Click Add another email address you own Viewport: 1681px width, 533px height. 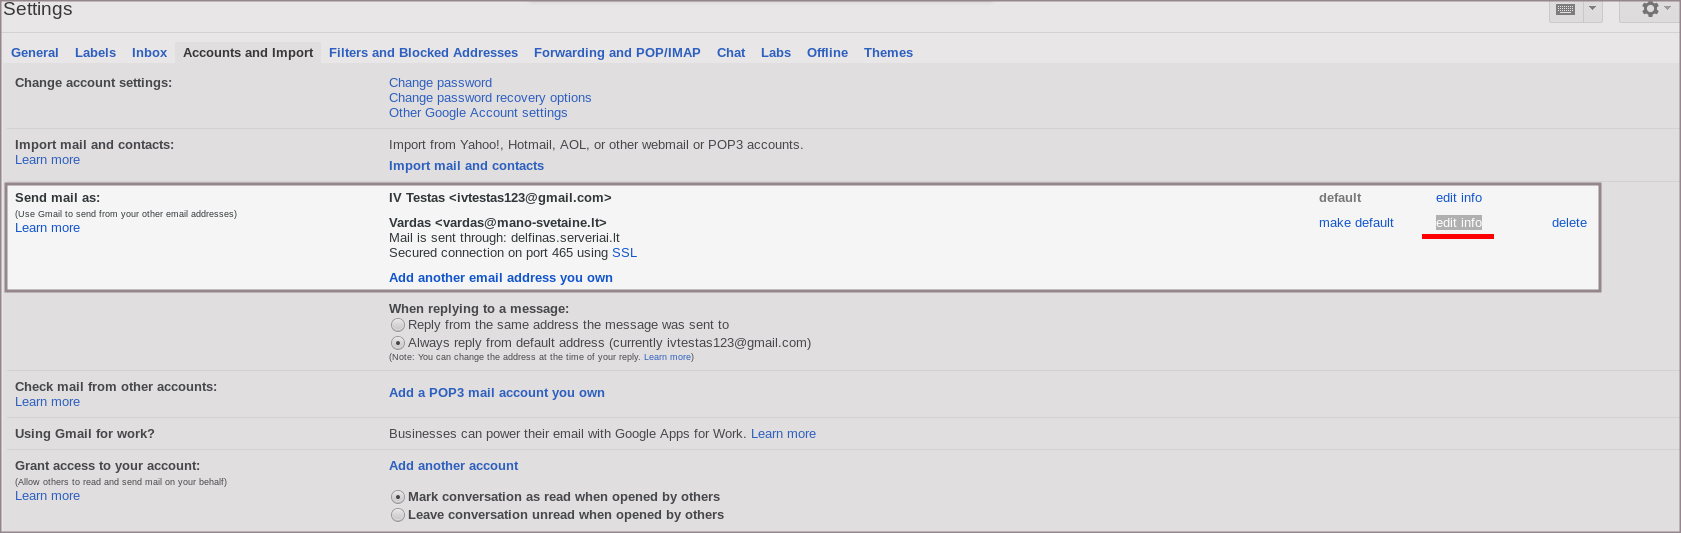pyautogui.click(x=500, y=278)
